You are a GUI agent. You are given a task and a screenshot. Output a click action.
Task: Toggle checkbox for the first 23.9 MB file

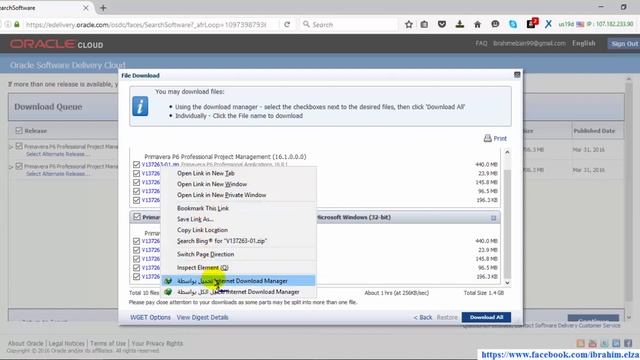(x=136, y=173)
